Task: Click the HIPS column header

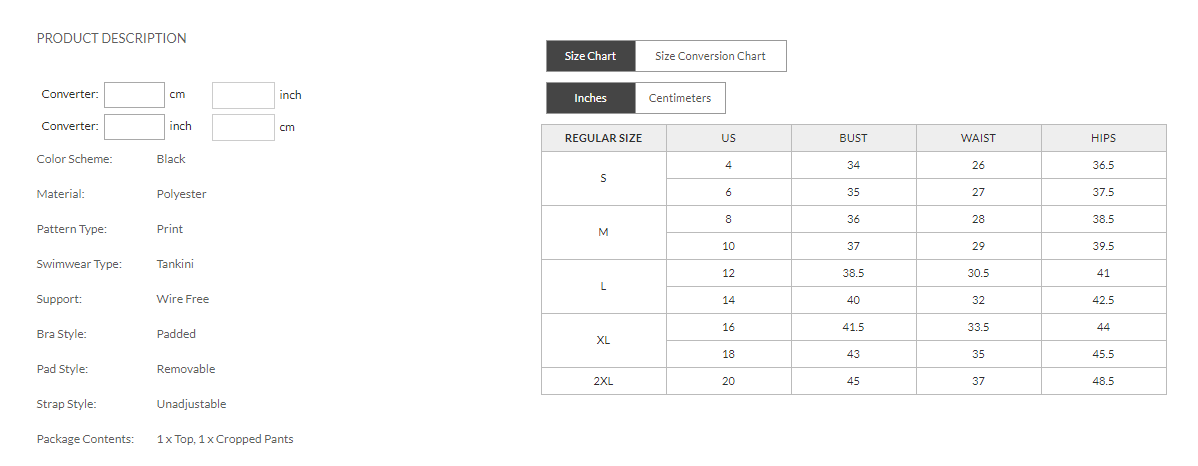Action: [x=1103, y=138]
